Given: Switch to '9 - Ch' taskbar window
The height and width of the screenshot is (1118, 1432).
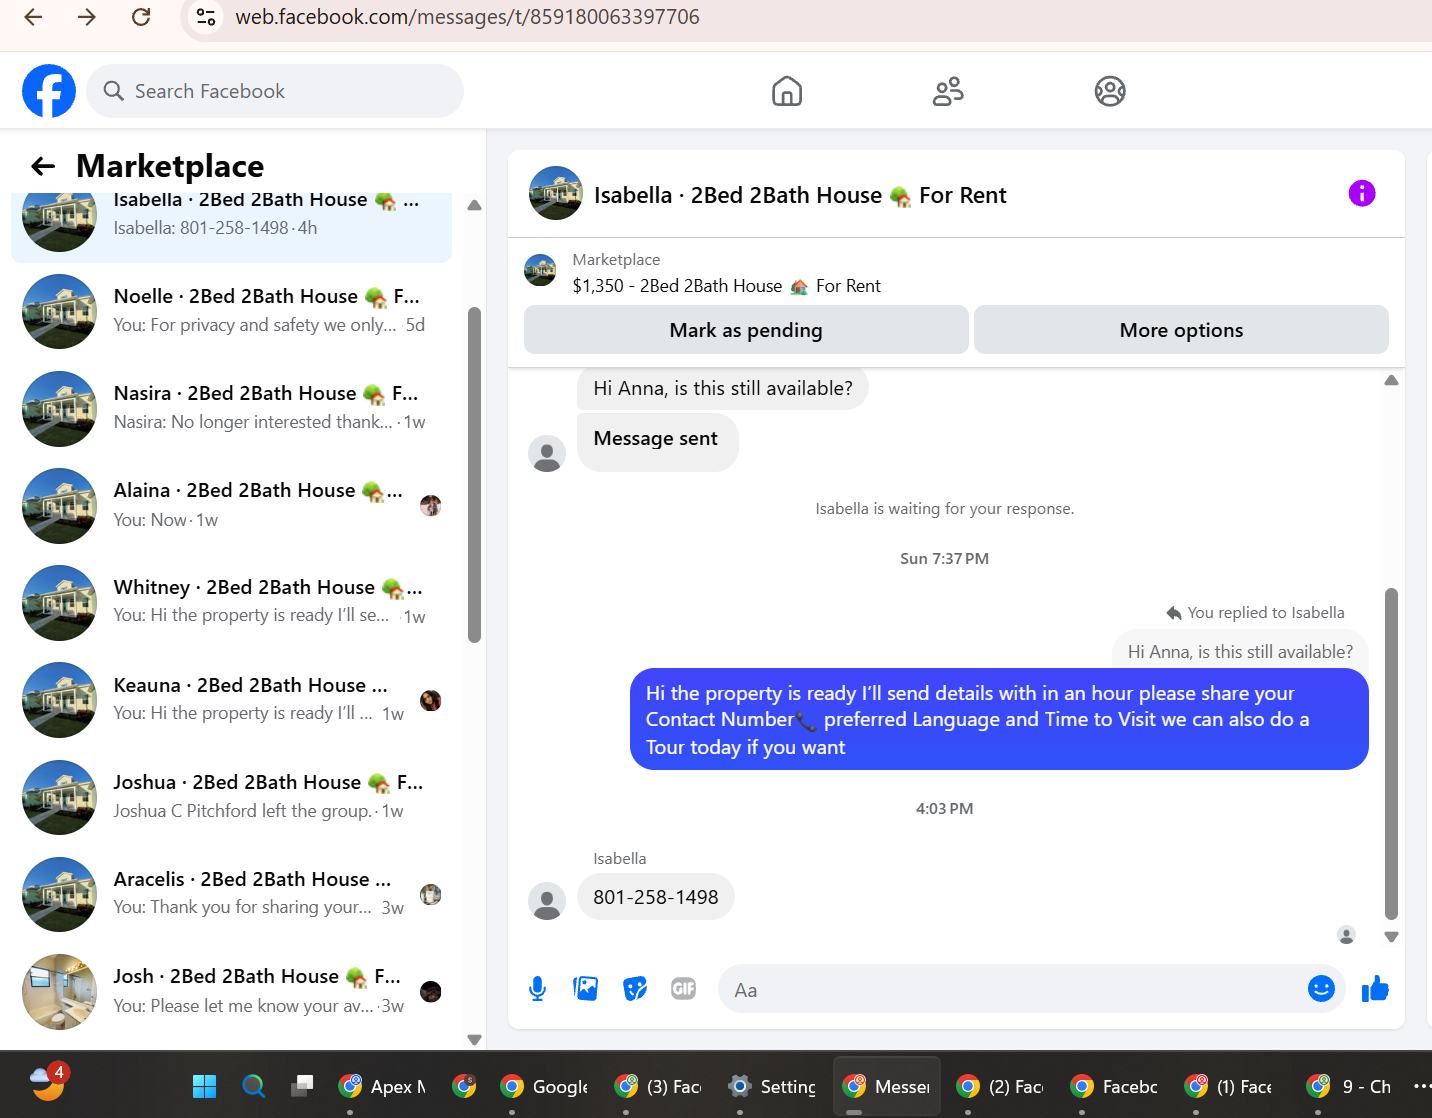Looking at the screenshot, I should pos(1349,1086).
